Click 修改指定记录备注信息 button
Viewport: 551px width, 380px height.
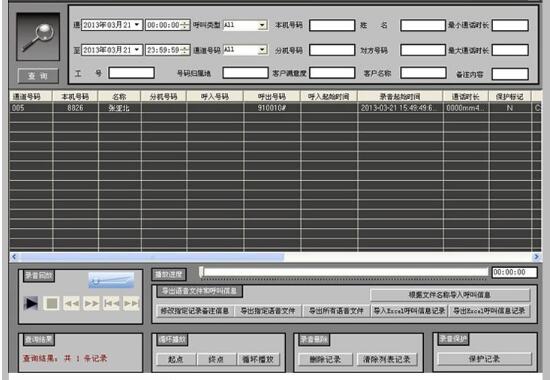pyautogui.click(x=195, y=311)
